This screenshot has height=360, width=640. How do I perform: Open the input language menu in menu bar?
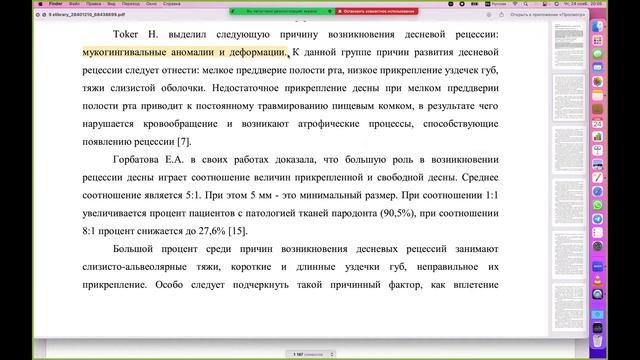[496, 4]
